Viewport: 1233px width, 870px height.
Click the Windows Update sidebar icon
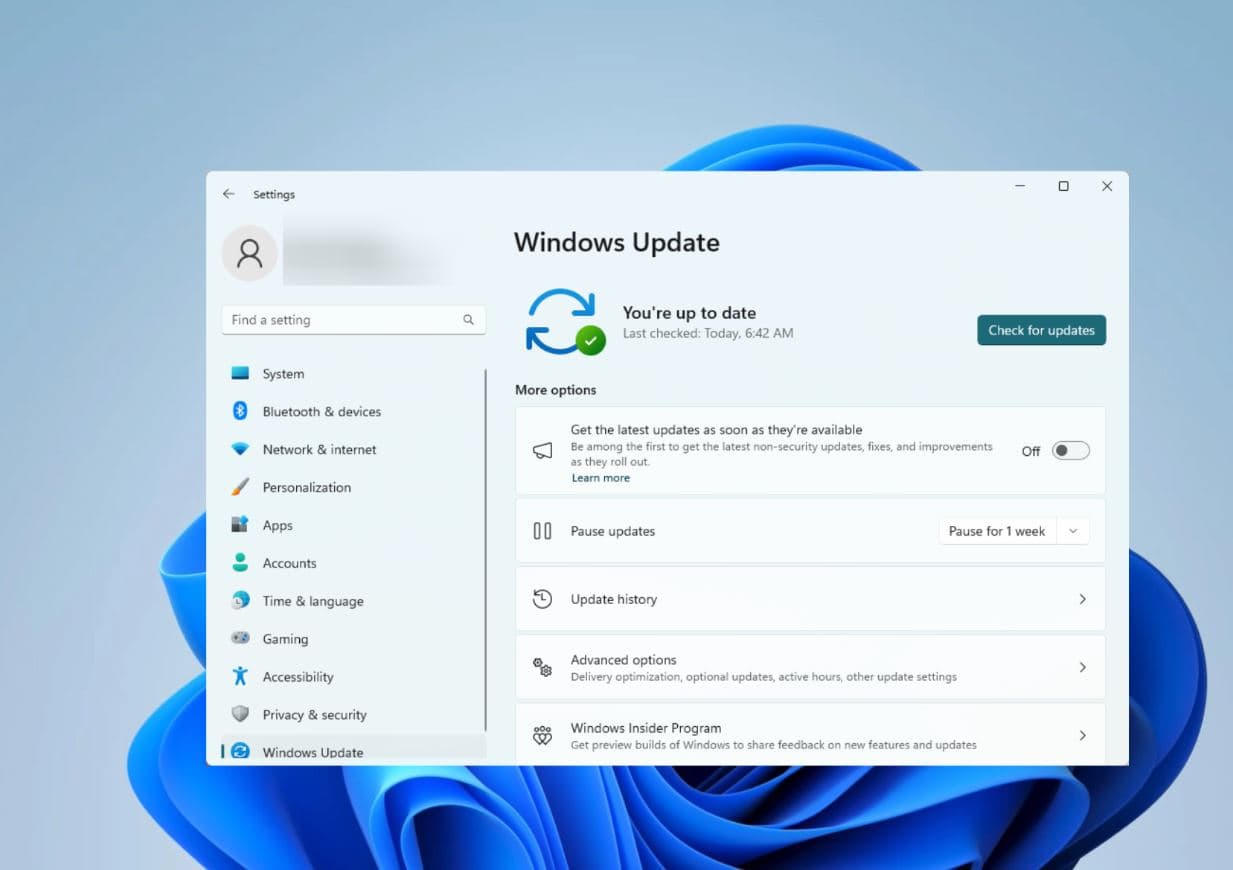(240, 751)
